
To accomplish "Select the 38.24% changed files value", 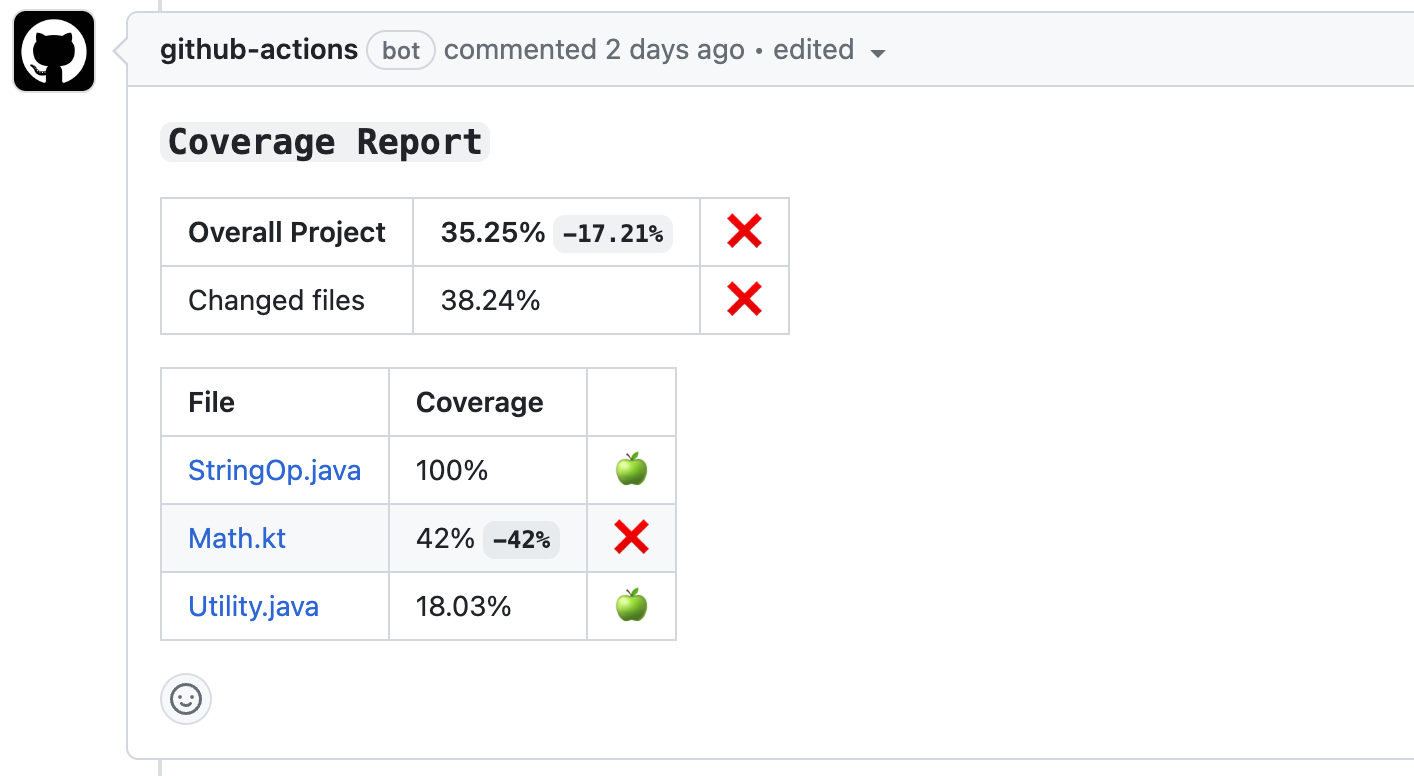I will click(x=491, y=300).
